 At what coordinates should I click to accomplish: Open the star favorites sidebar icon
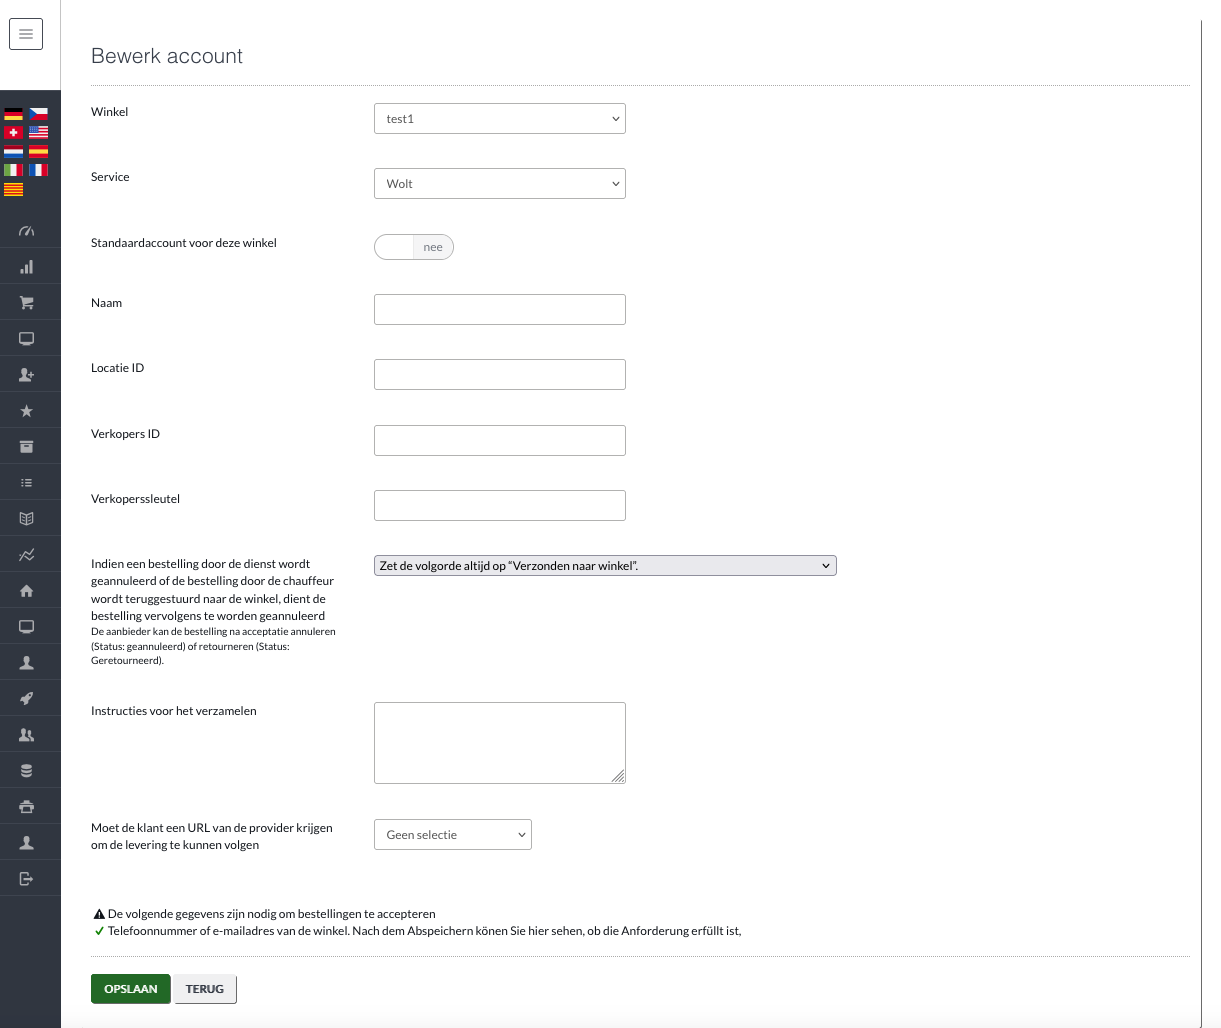point(27,411)
